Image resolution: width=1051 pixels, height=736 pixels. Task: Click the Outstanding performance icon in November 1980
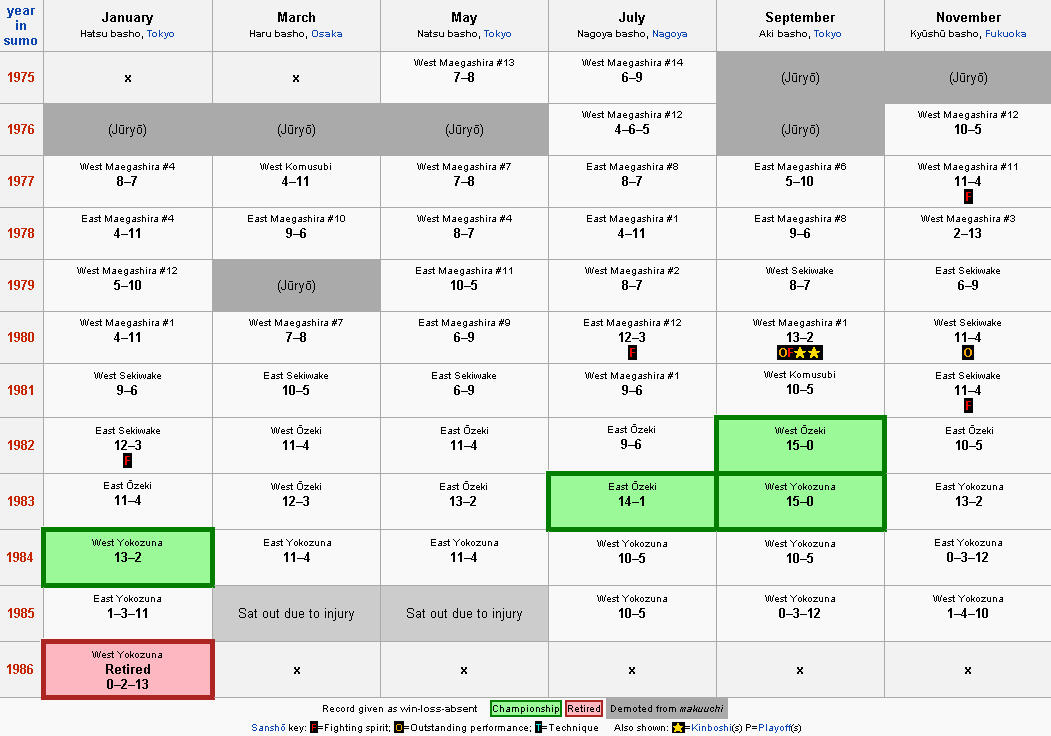click(x=968, y=353)
